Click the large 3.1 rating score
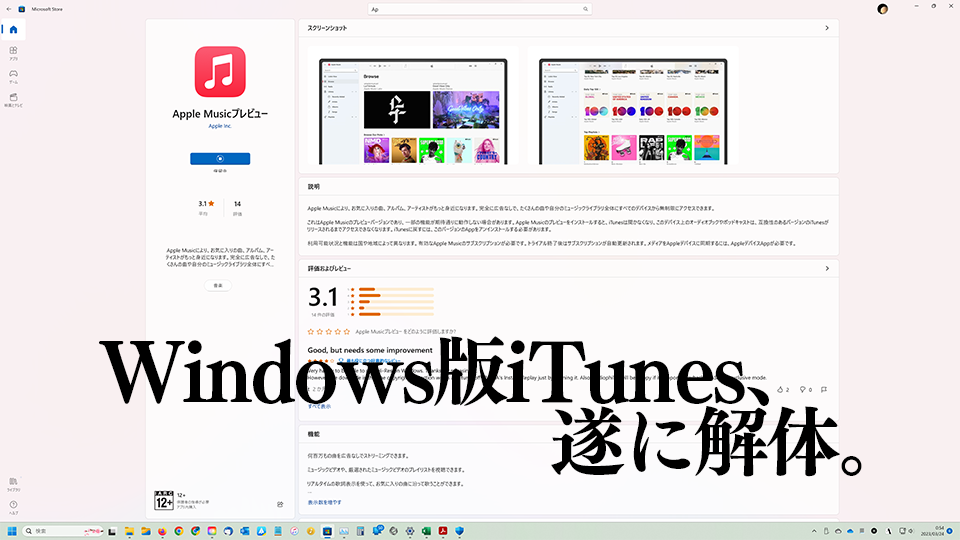Image resolution: width=960 pixels, height=540 pixels. pyautogui.click(x=323, y=298)
